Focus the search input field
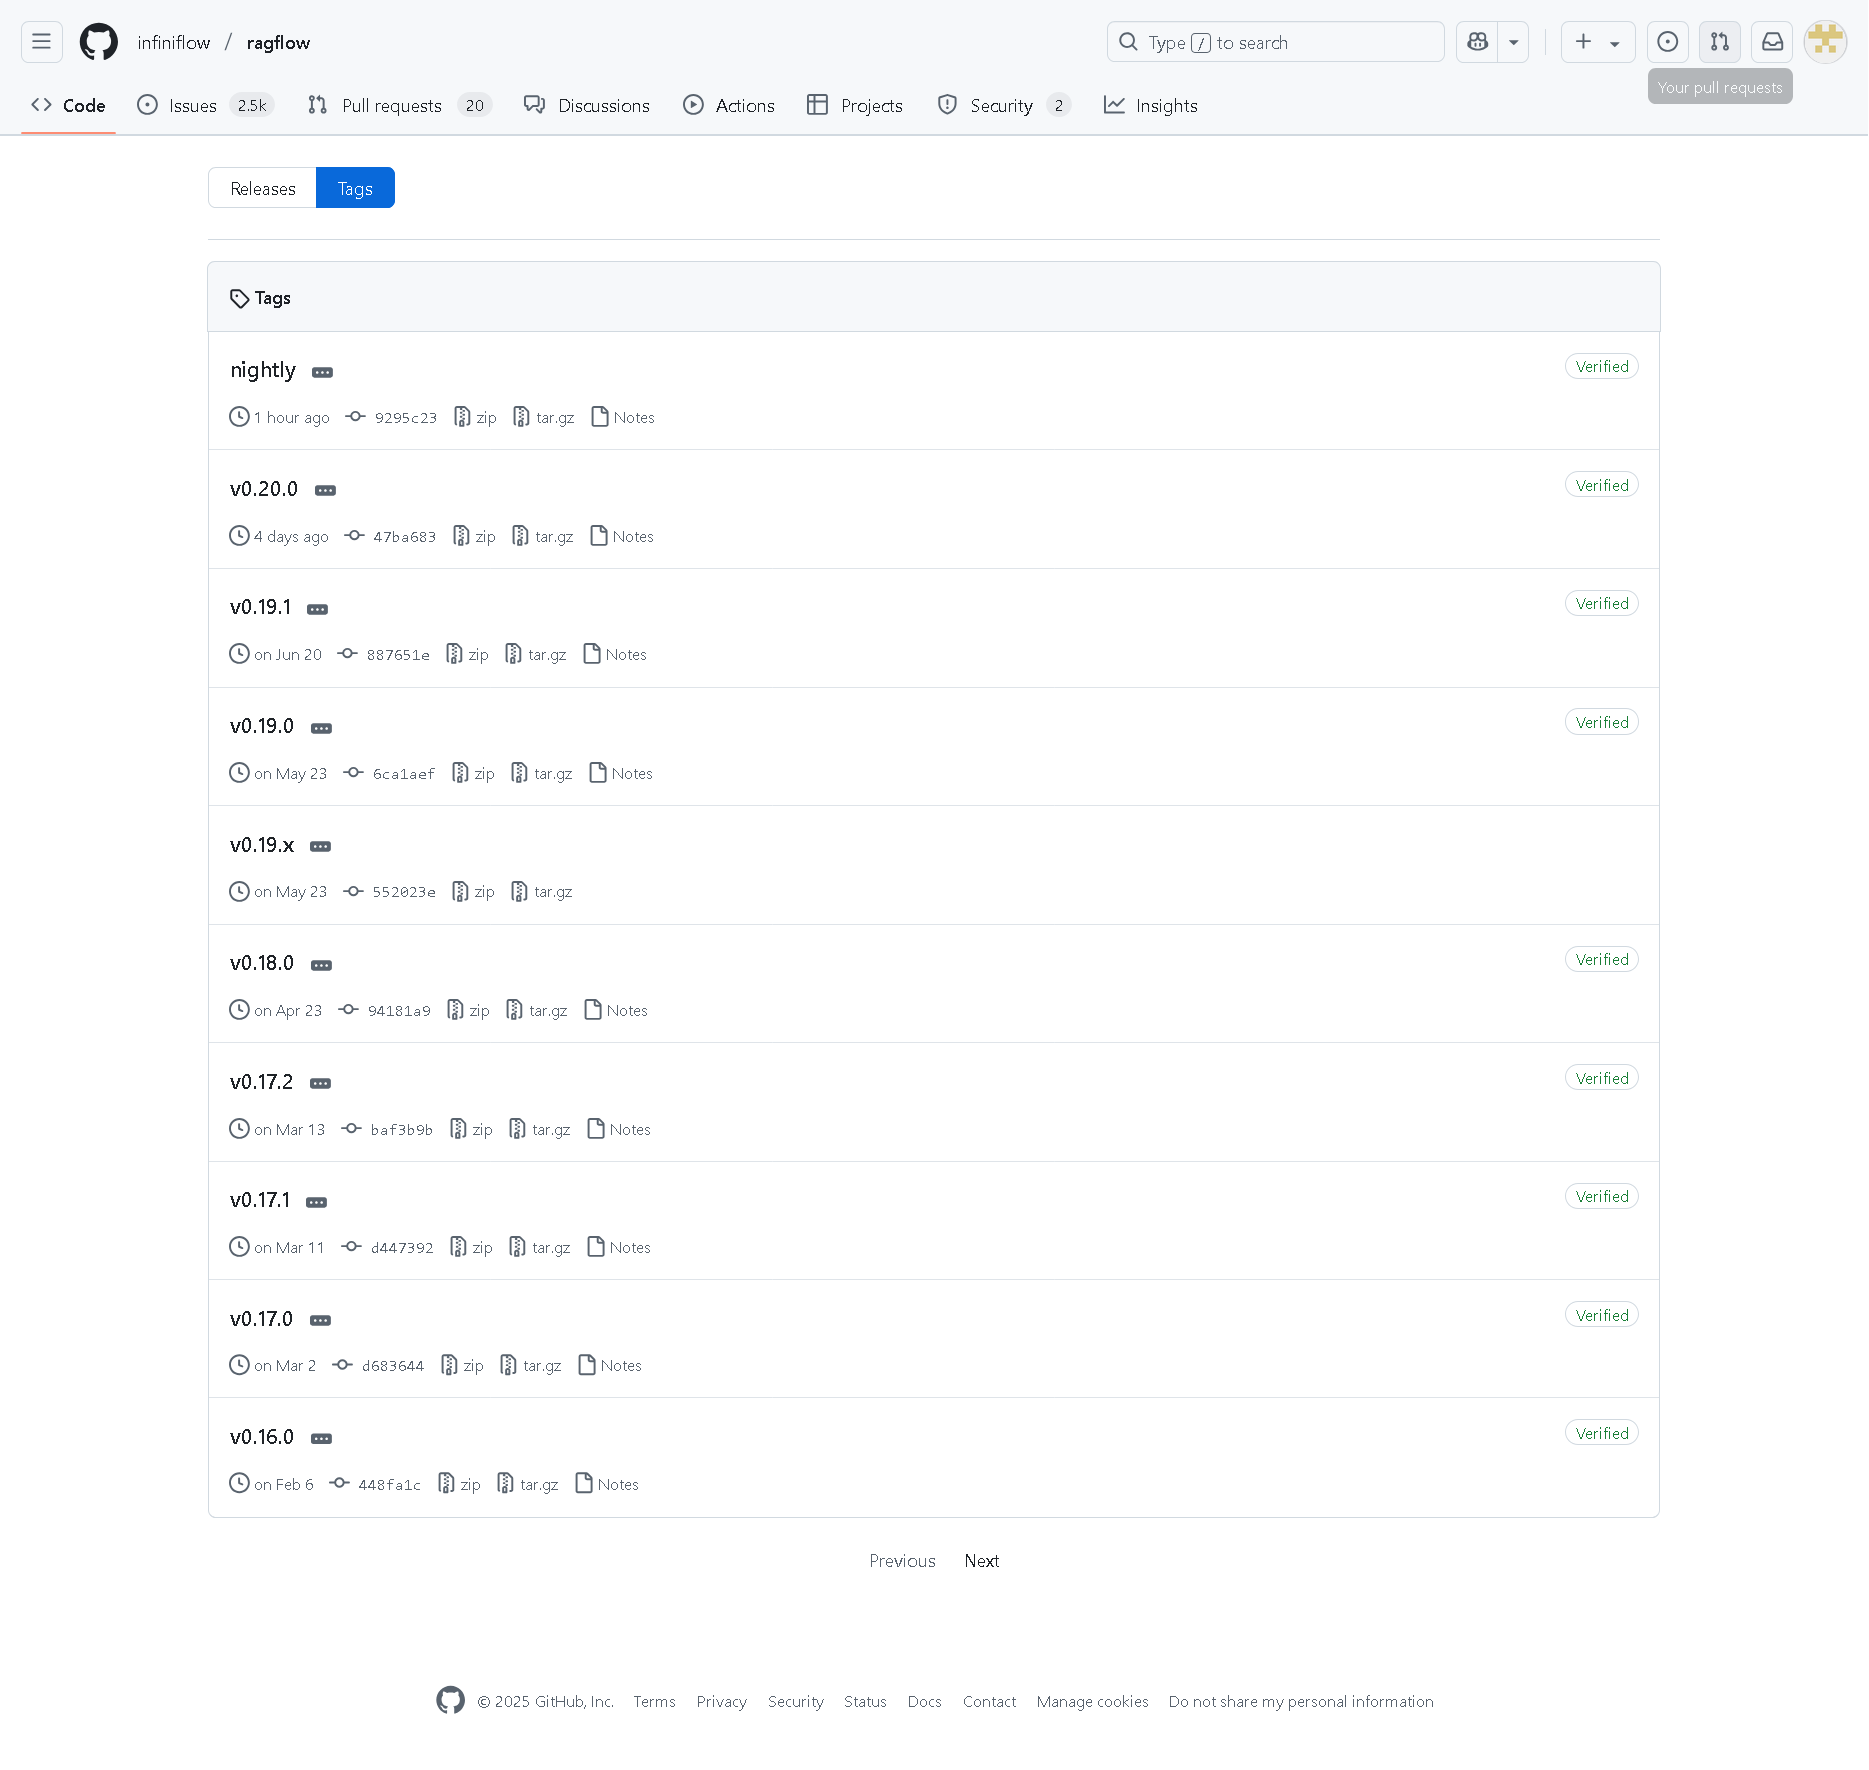The width and height of the screenshot is (1869, 1770). tap(1275, 42)
